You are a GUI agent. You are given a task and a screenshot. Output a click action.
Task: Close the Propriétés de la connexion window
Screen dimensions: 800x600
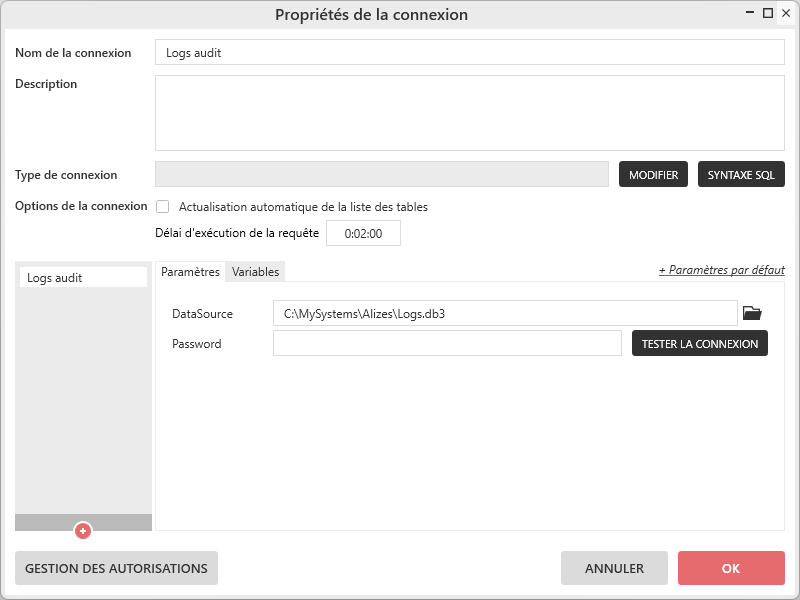[785, 13]
